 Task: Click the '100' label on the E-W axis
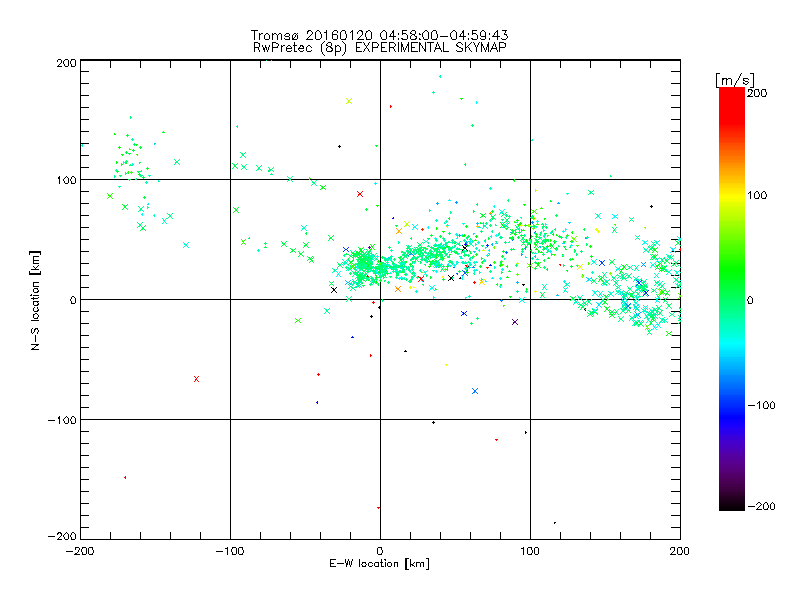[530, 551]
